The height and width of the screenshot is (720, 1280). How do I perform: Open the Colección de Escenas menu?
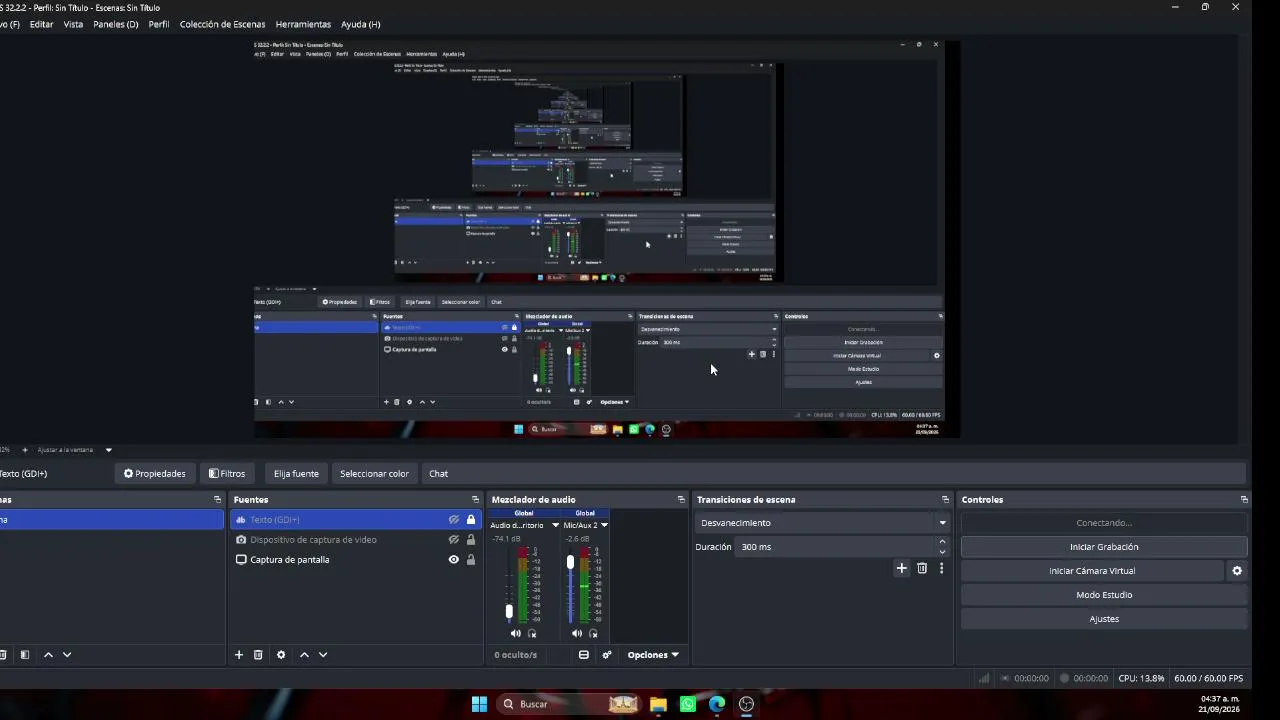coord(222,24)
